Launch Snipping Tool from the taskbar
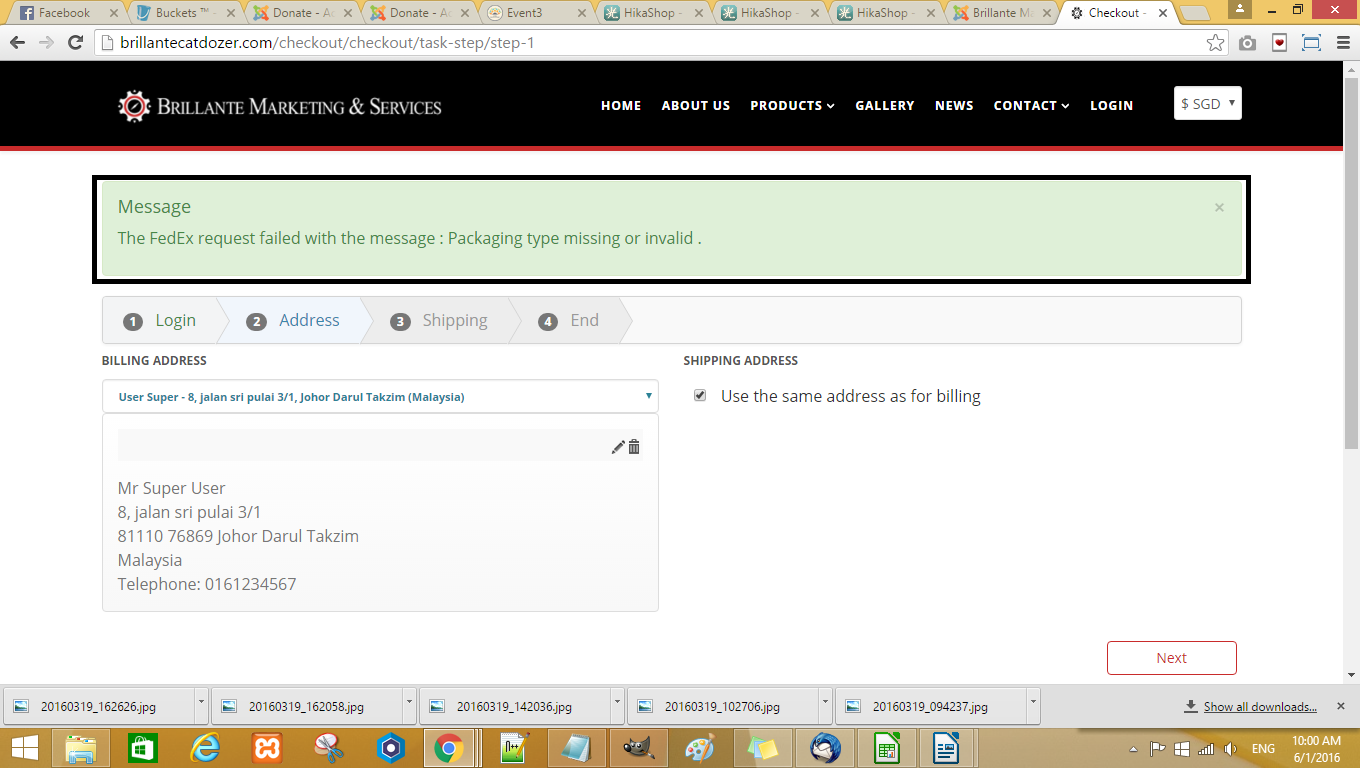The height and width of the screenshot is (768, 1360). (328, 748)
